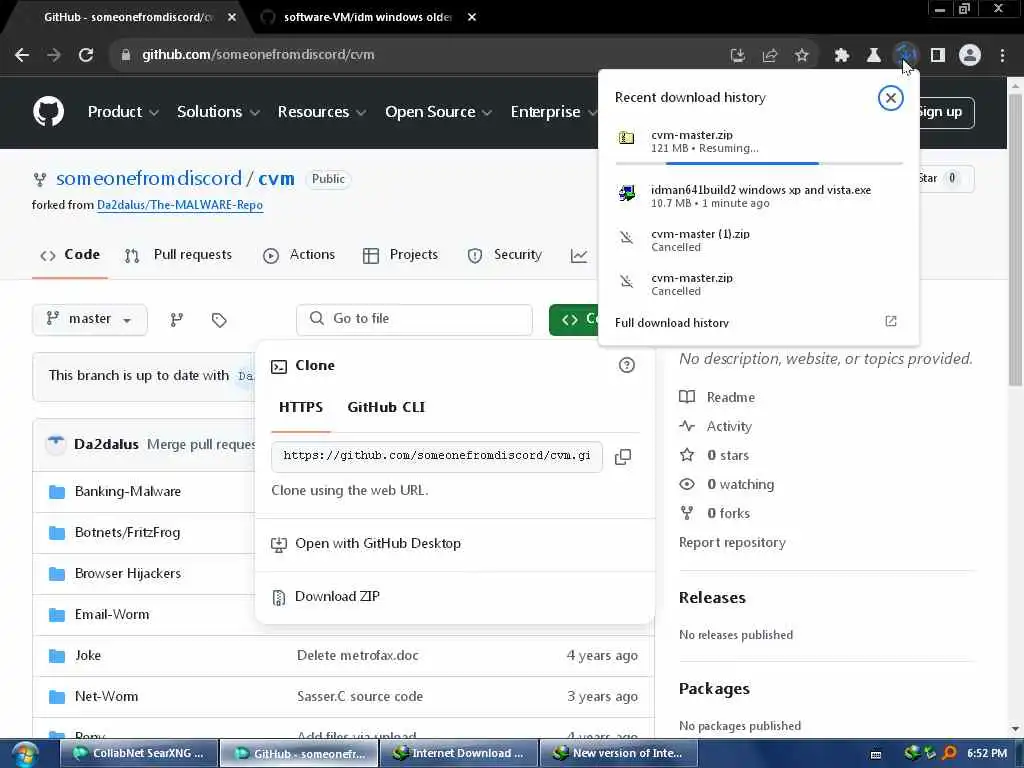This screenshot has height=768, width=1024.
Task: Open the Activity link in sidebar
Action: tap(729, 426)
